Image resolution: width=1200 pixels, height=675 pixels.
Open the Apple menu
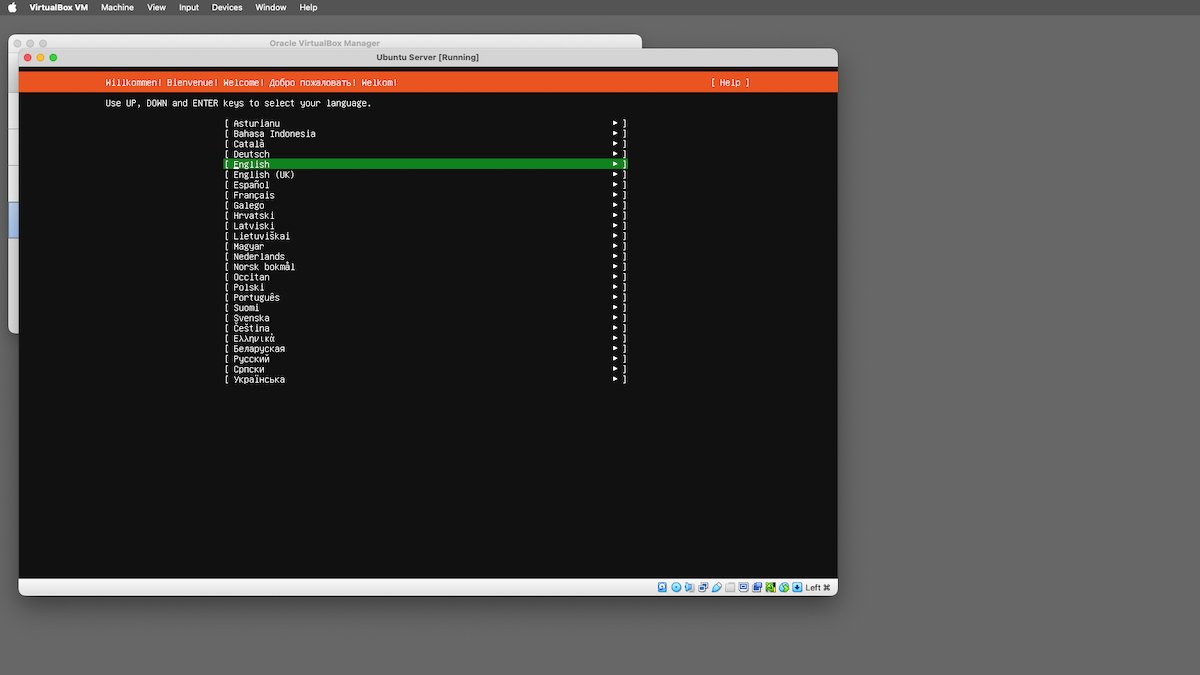13,7
